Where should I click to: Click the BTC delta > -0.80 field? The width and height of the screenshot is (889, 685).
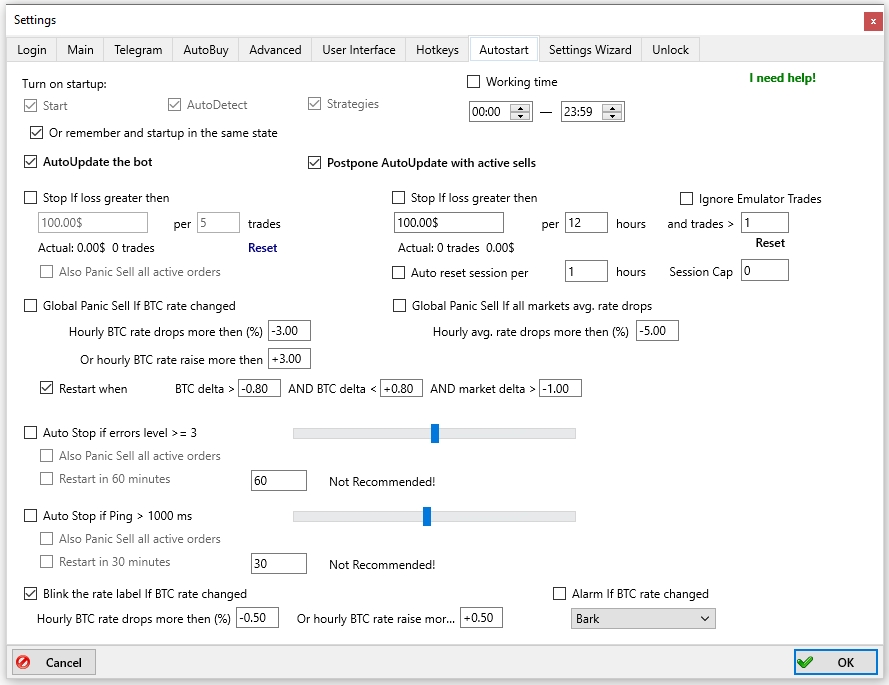[259, 388]
